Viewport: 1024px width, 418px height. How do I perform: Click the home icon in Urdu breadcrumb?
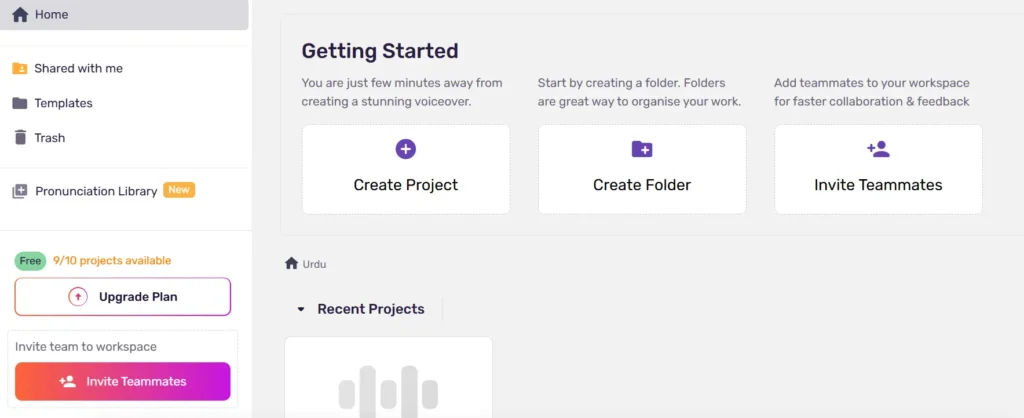click(x=291, y=264)
